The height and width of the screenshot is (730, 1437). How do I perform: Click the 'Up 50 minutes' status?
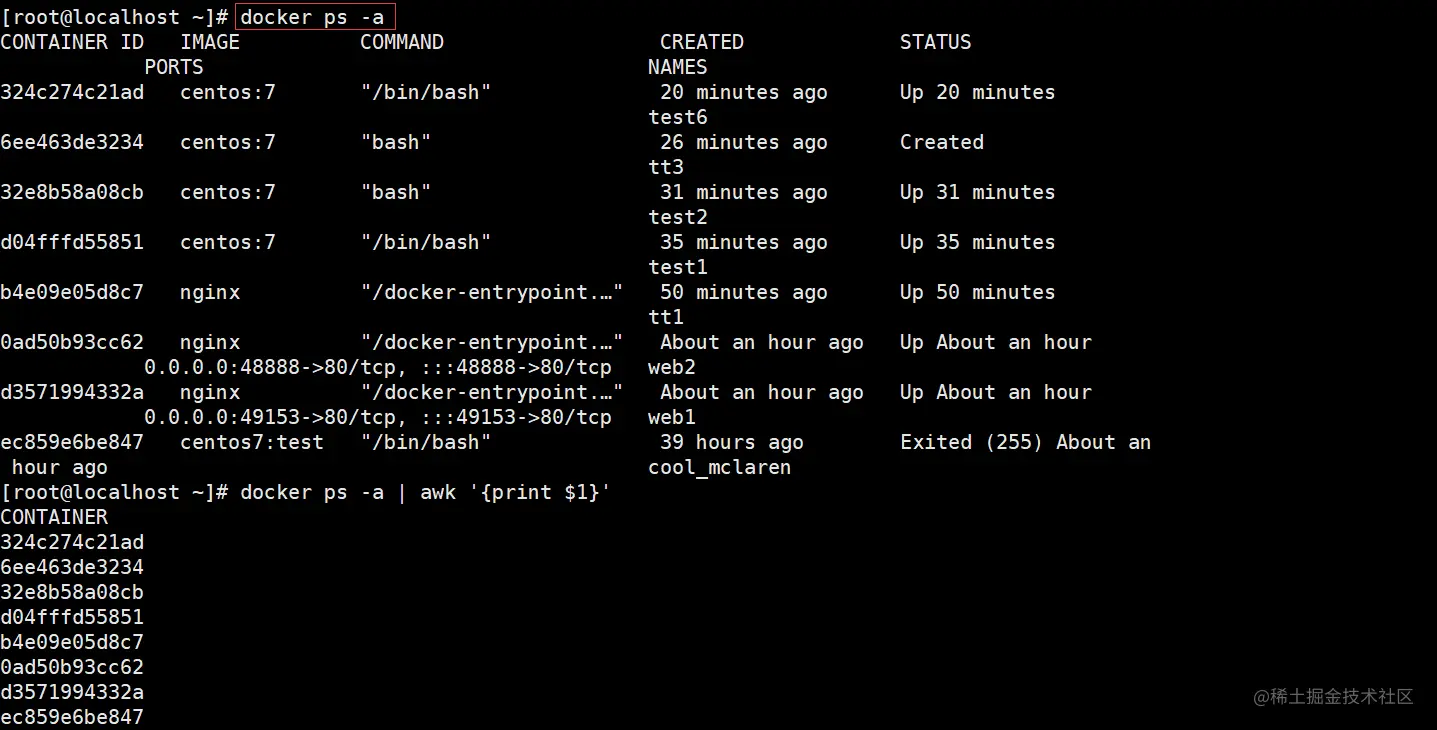tap(978, 292)
